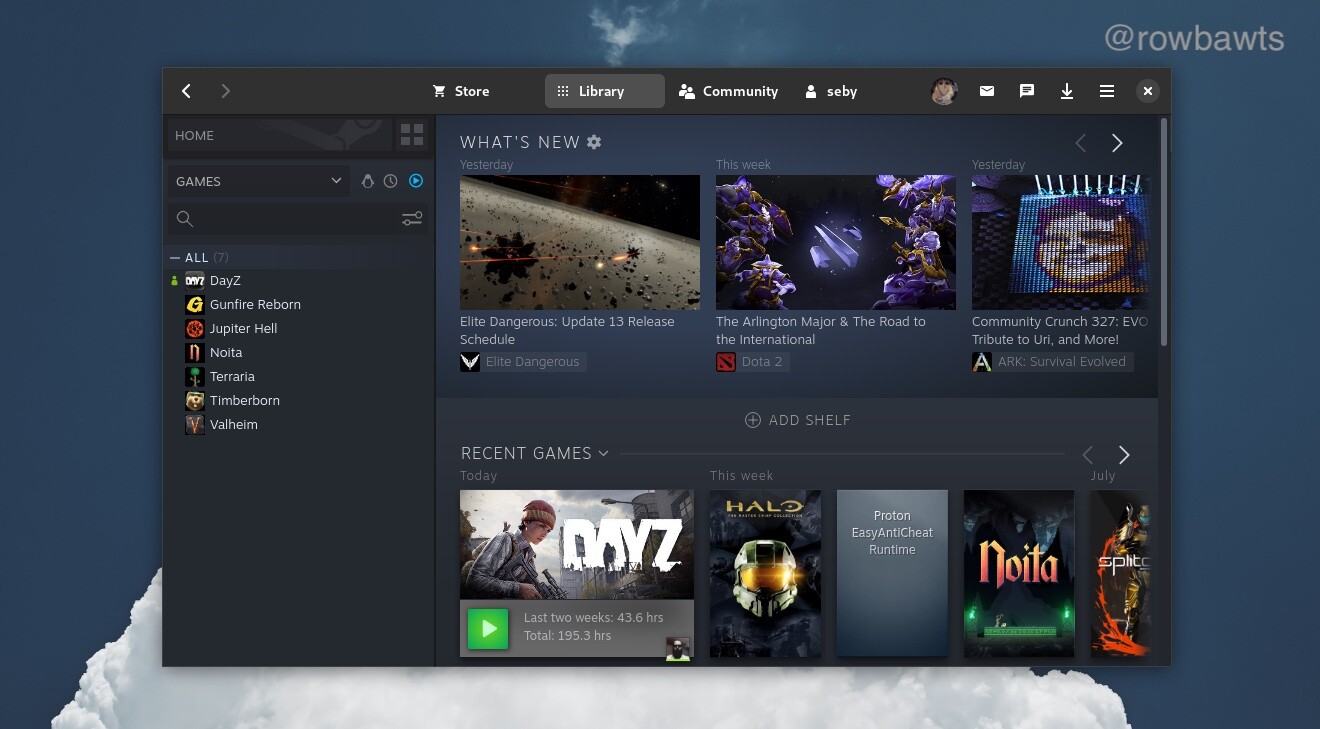Open the Recent Games shelf dropdown
The image size is (1320, 729).
pyautogui.click(x=603, y=454)
